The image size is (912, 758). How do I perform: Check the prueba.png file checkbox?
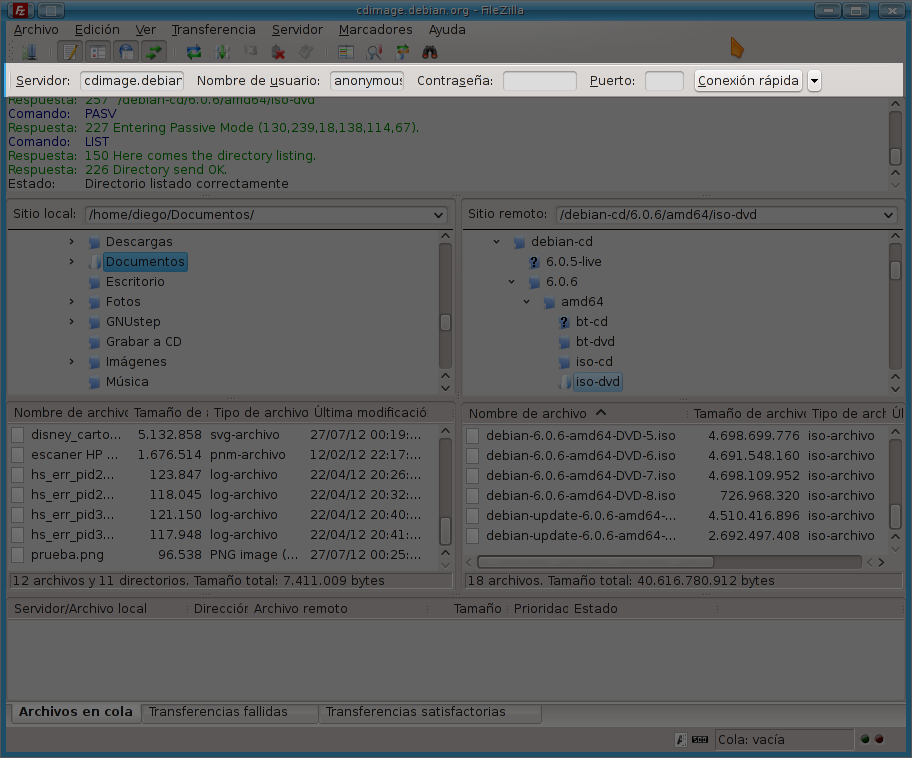[18, 554]
